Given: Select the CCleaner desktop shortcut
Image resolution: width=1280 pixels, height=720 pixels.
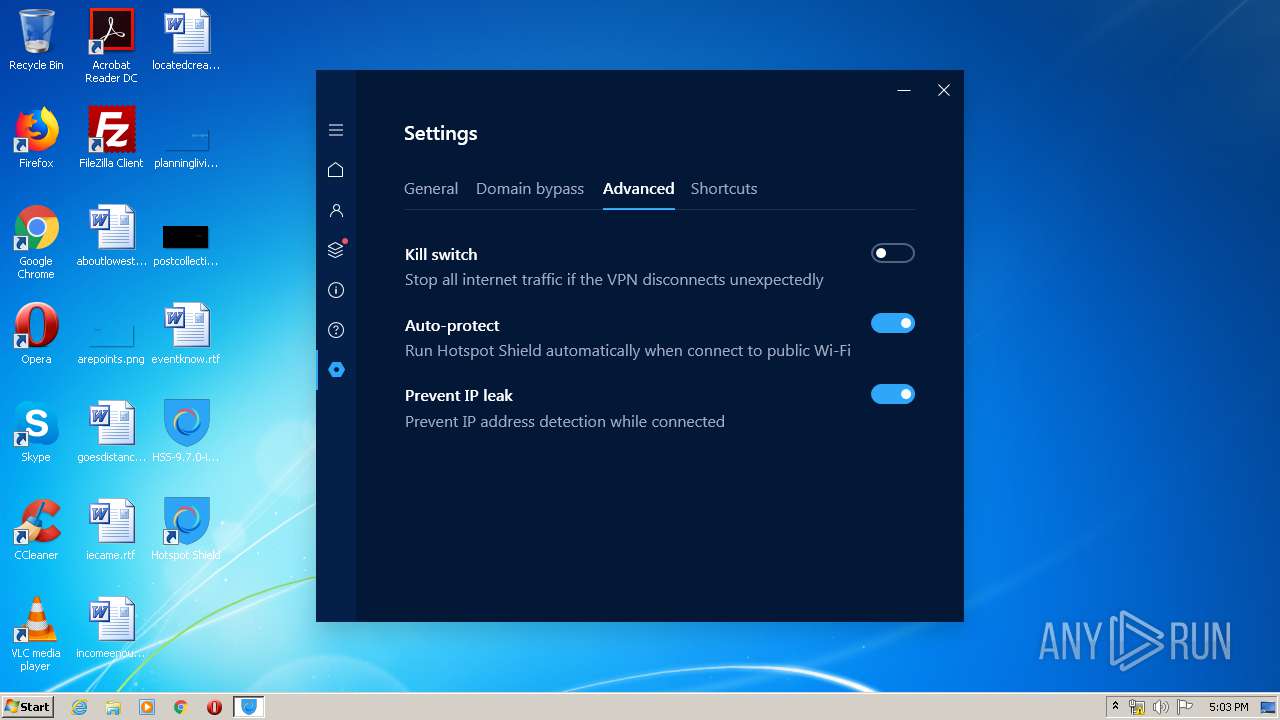Looking at the screenshot, I should click(36, 530).
